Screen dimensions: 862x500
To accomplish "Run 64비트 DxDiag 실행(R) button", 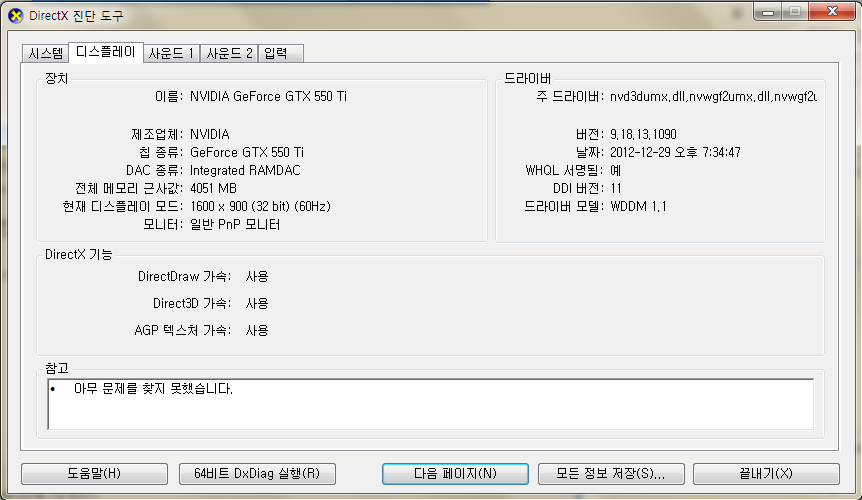I will (257, 474).
